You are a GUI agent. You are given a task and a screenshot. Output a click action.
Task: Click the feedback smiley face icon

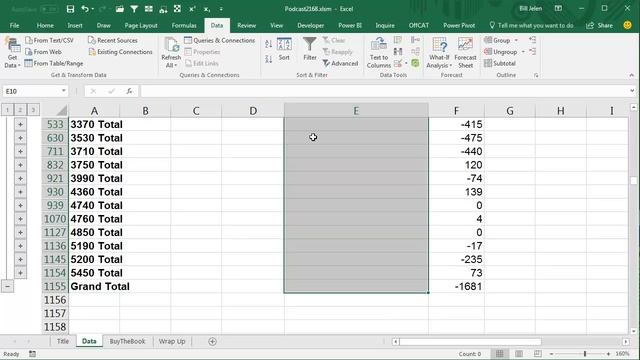(x=627, y=25)
